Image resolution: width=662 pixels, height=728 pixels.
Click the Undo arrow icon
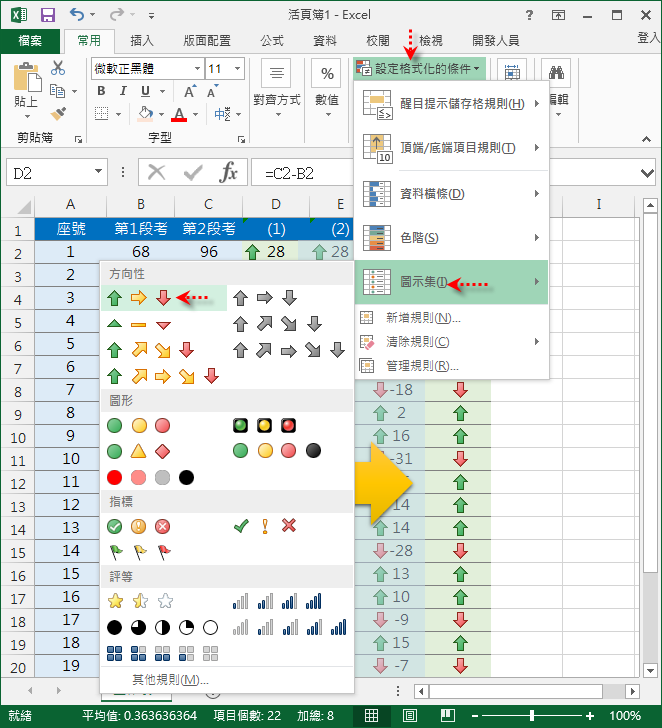coord(77,15)
